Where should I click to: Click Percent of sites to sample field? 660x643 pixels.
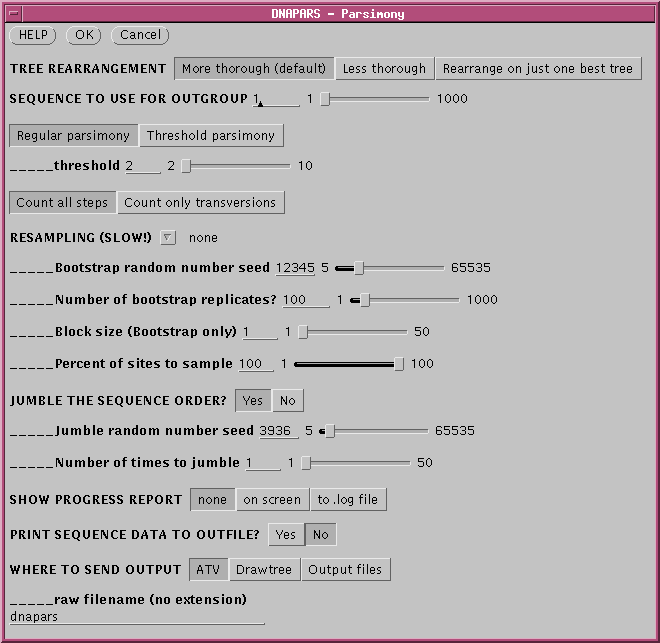click(x=256, y=364)
